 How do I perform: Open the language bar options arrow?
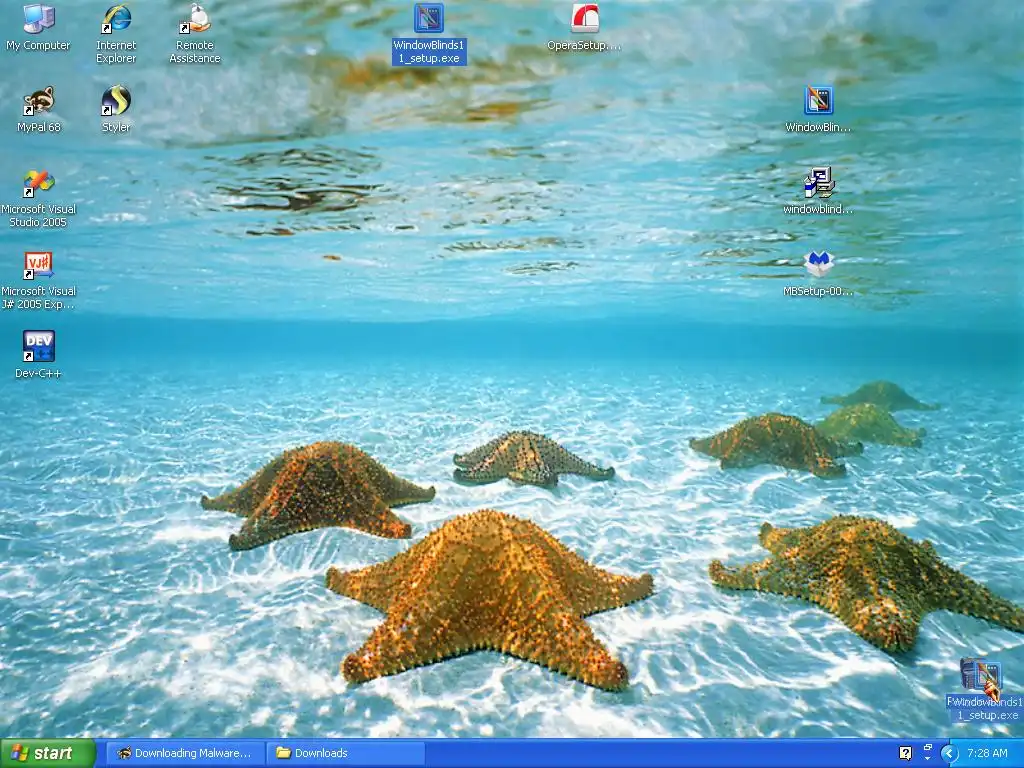click(928, 759)
